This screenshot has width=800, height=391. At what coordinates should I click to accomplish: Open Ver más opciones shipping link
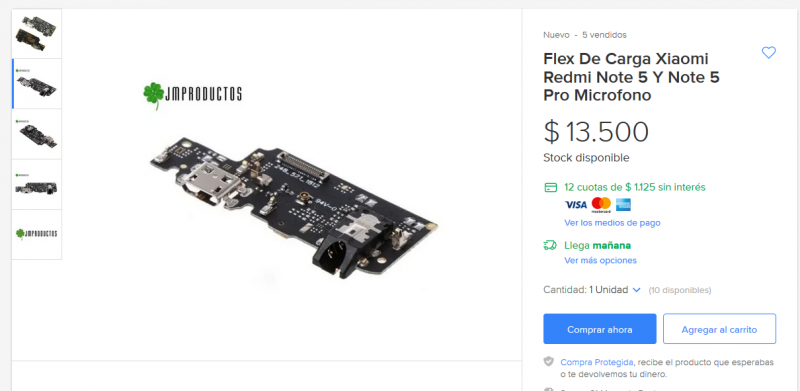(x=601, y=260)
